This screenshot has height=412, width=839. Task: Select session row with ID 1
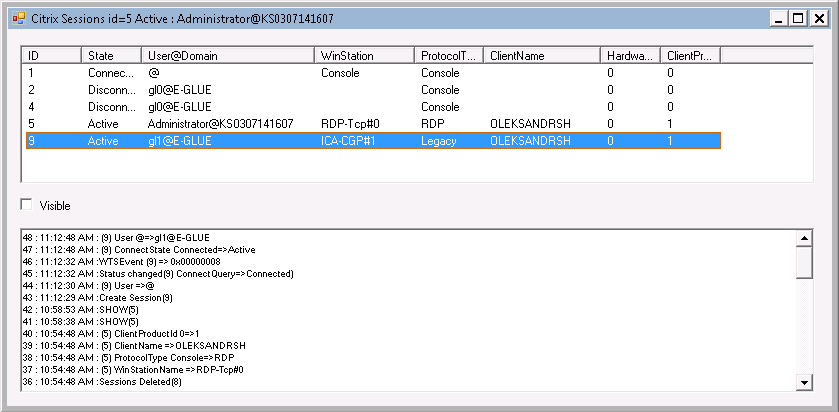[373, 73]
